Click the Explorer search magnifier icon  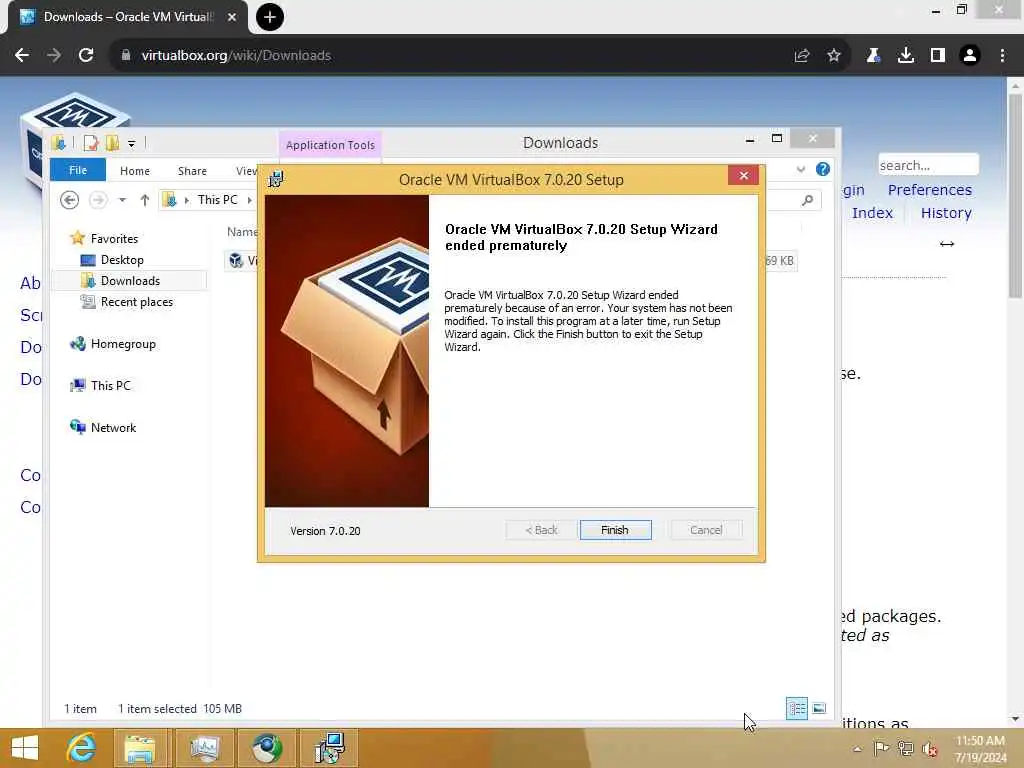(808, 200)
